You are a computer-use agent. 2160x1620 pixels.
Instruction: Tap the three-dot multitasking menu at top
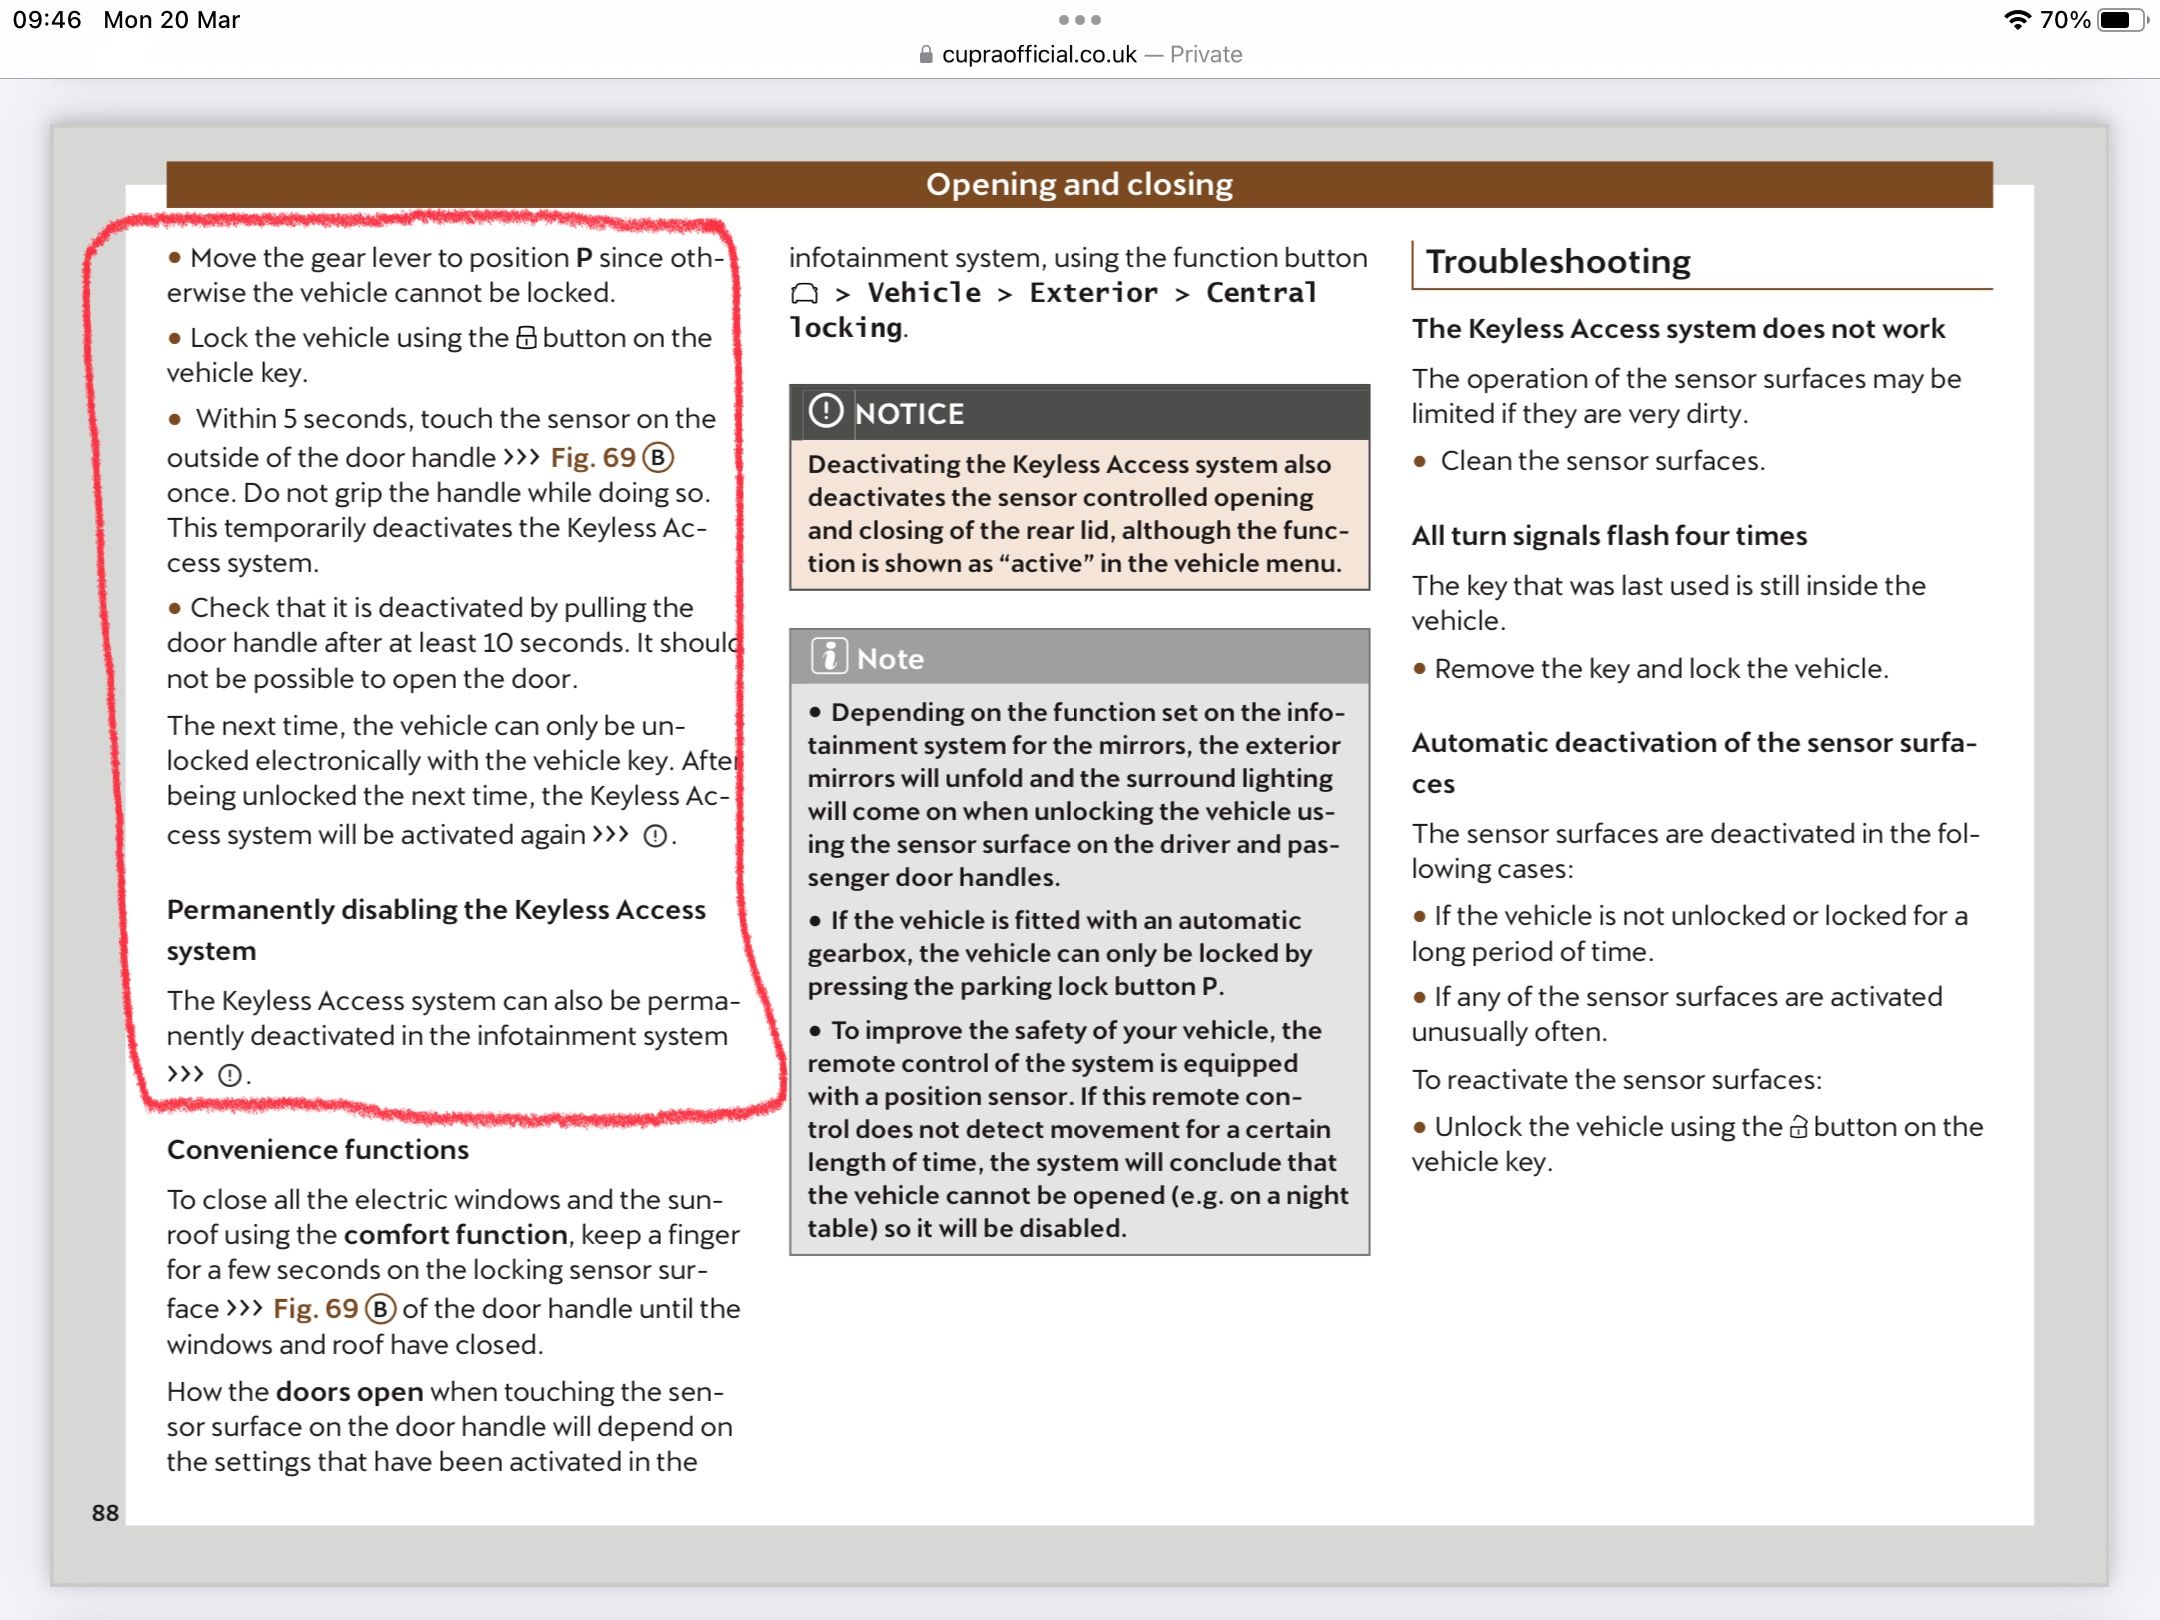click(x=1080, y=20)
